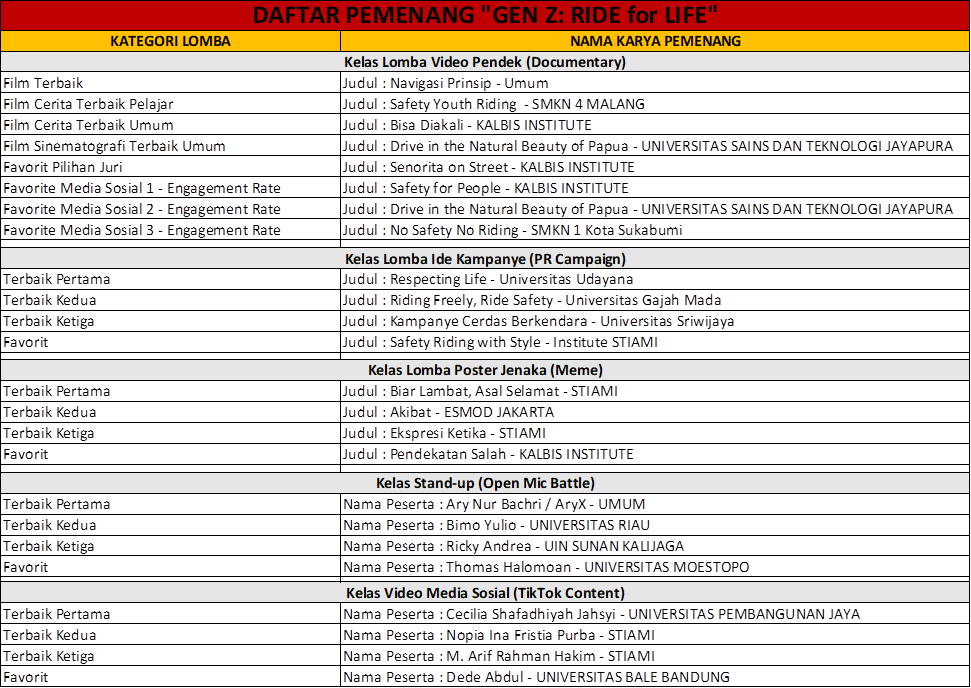Click Nopia Ina Fristia Purba - STIAMI
This screenshot has height=688, width=971.
[655, 635]
